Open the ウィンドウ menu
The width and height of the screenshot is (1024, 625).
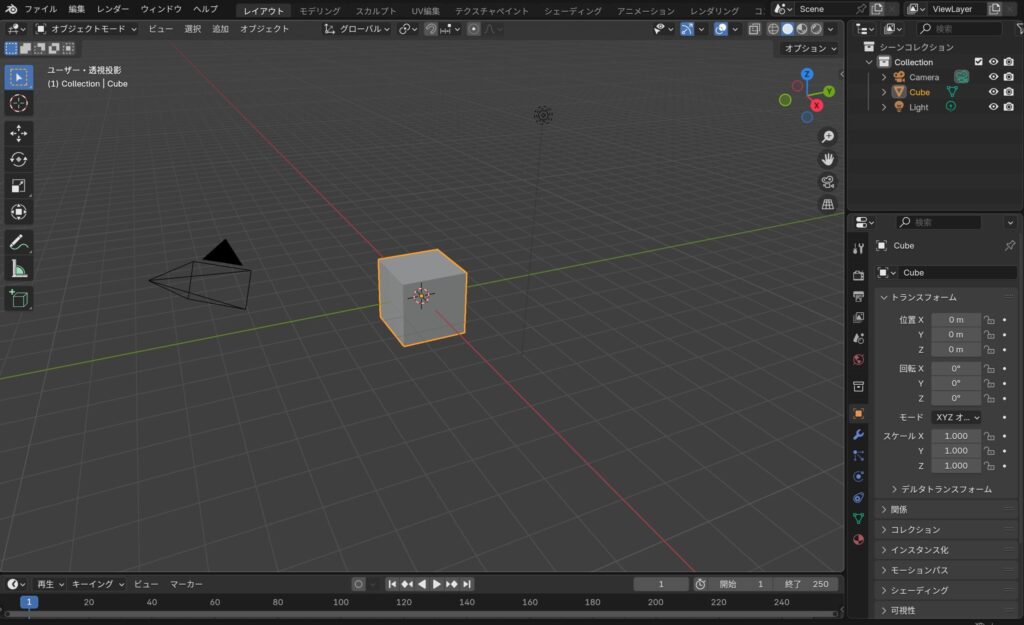(161, 9)
